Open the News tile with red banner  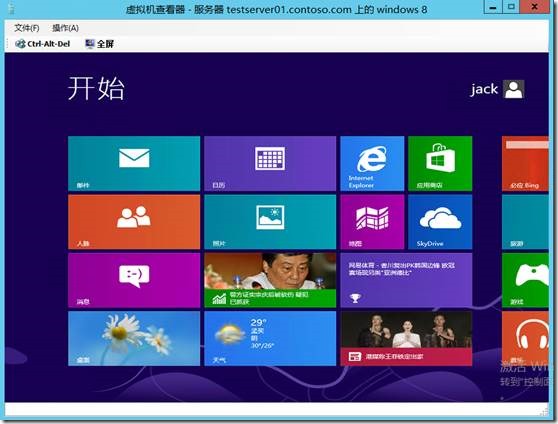pos(406,339)
